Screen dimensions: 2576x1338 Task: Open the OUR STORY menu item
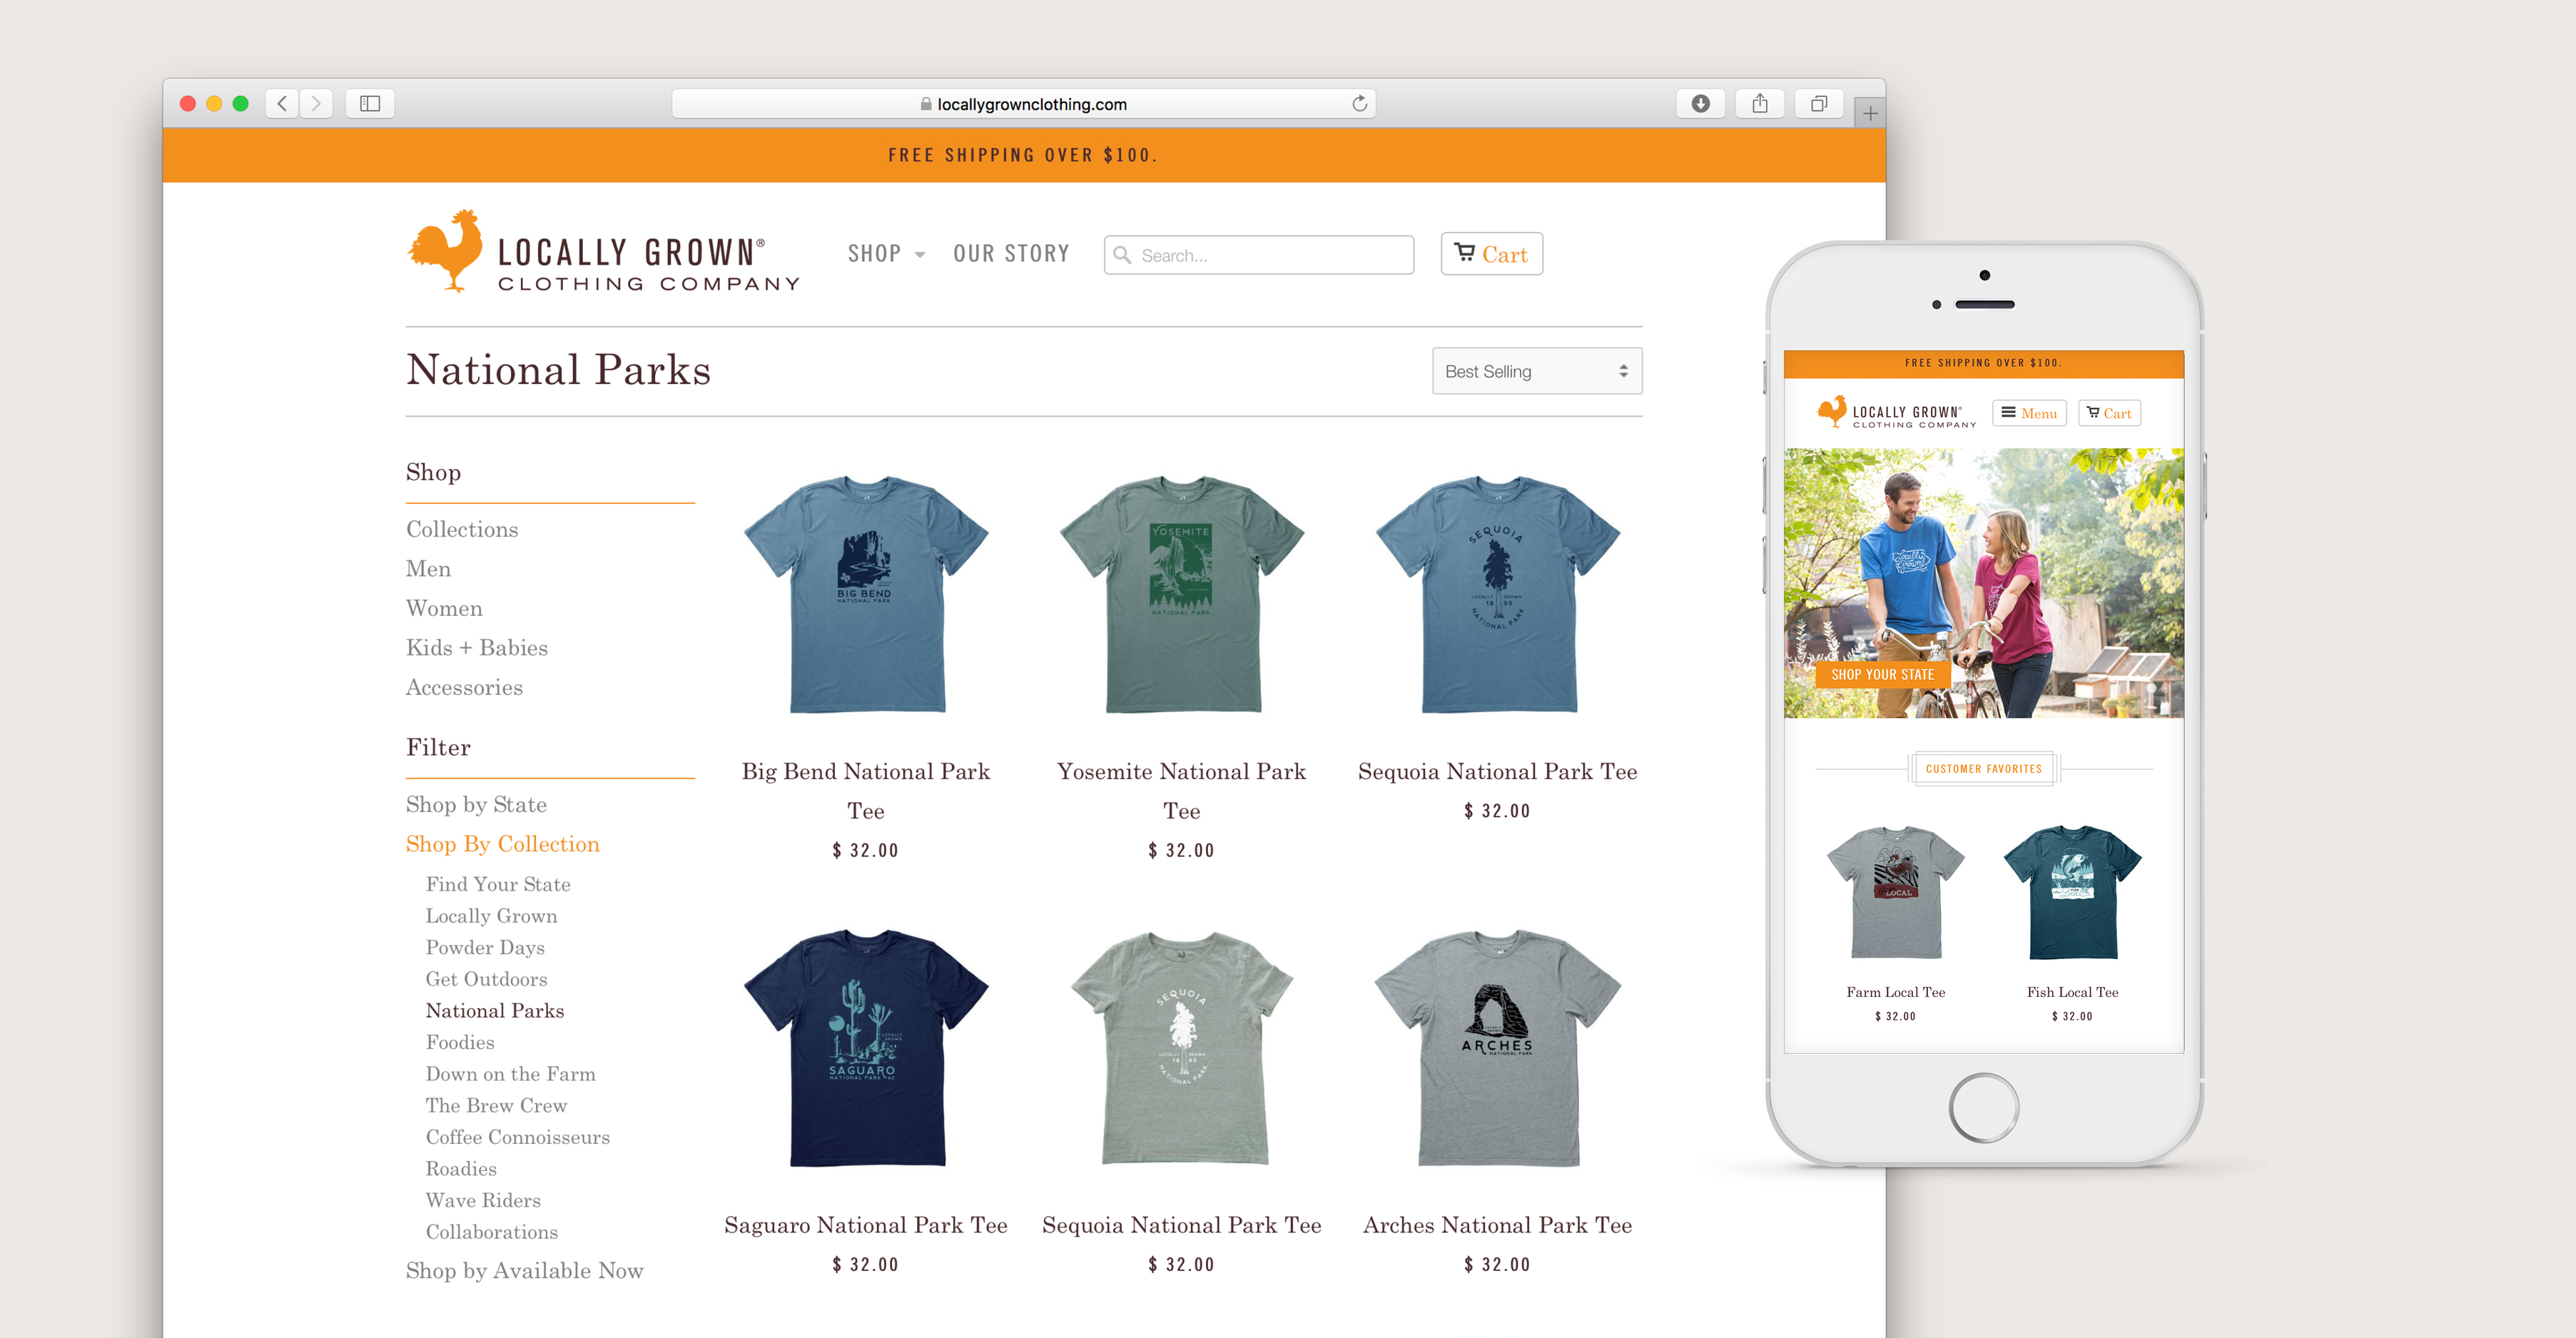[x=1011, y=254]
